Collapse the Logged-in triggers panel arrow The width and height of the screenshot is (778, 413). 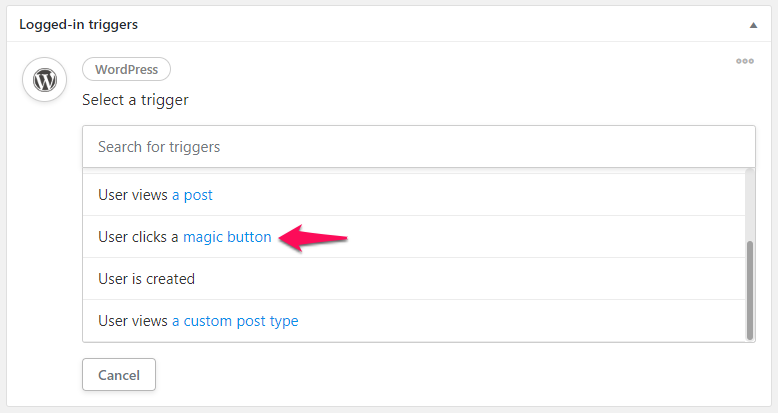coord(753,25)
